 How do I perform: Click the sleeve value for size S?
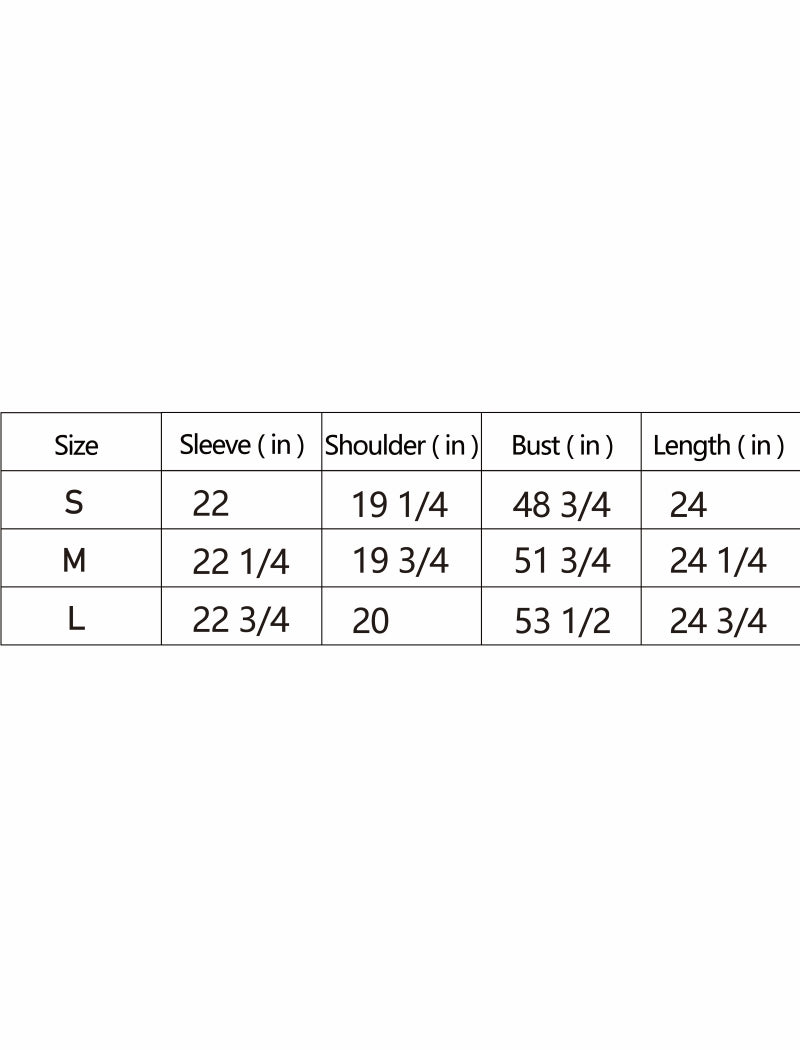(211, 503)
